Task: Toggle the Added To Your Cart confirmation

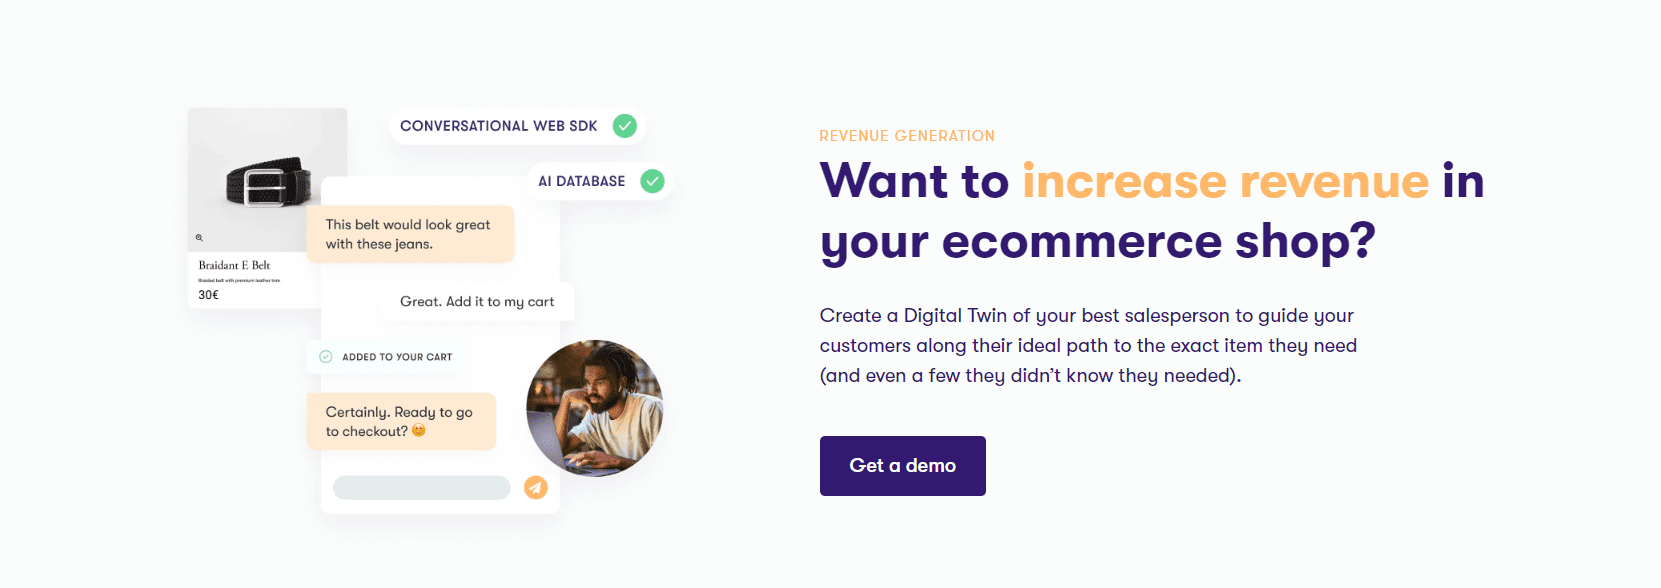Action: click(x=386, y=356)
